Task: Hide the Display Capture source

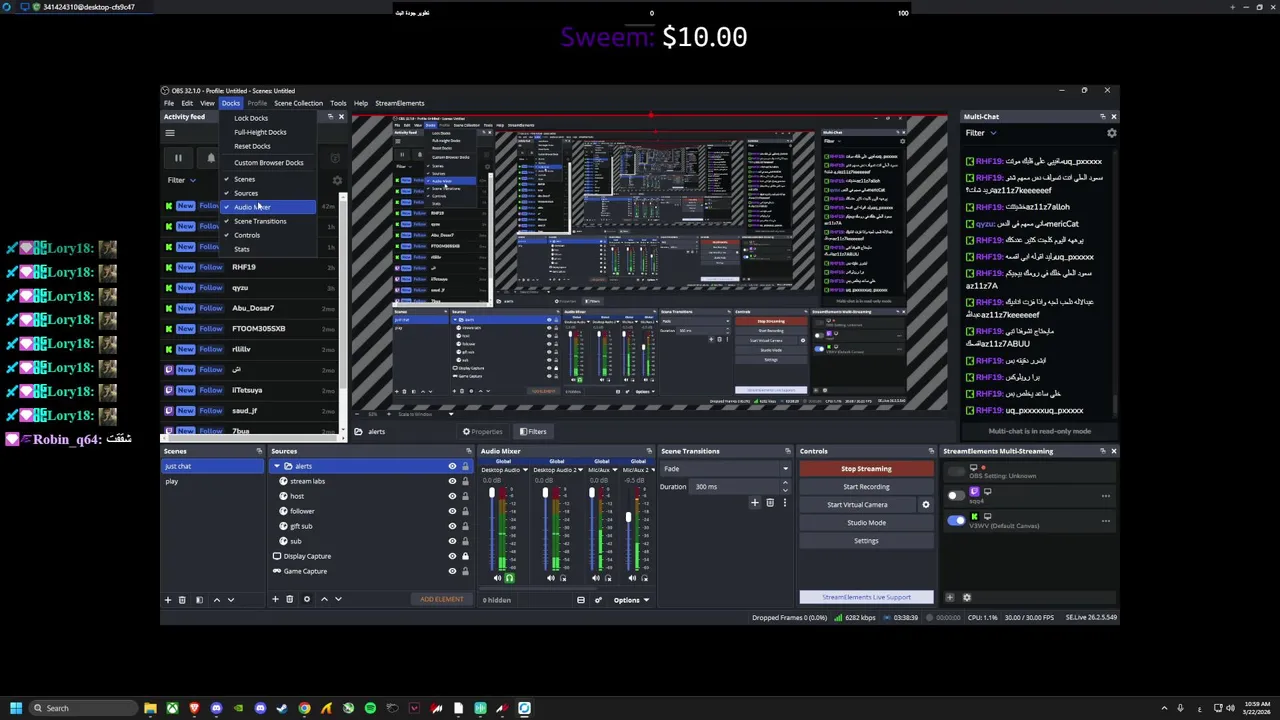Action: click(x=452, y=556)
